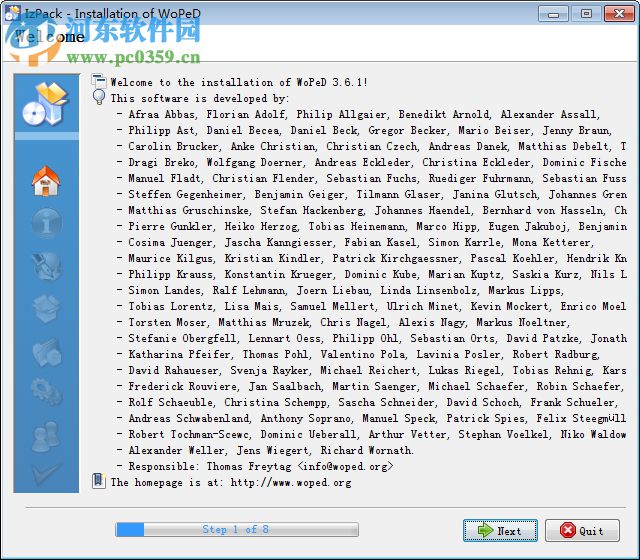Click the line starting with Simon Landes
The image size is (640, 560).
pos(340,290)
